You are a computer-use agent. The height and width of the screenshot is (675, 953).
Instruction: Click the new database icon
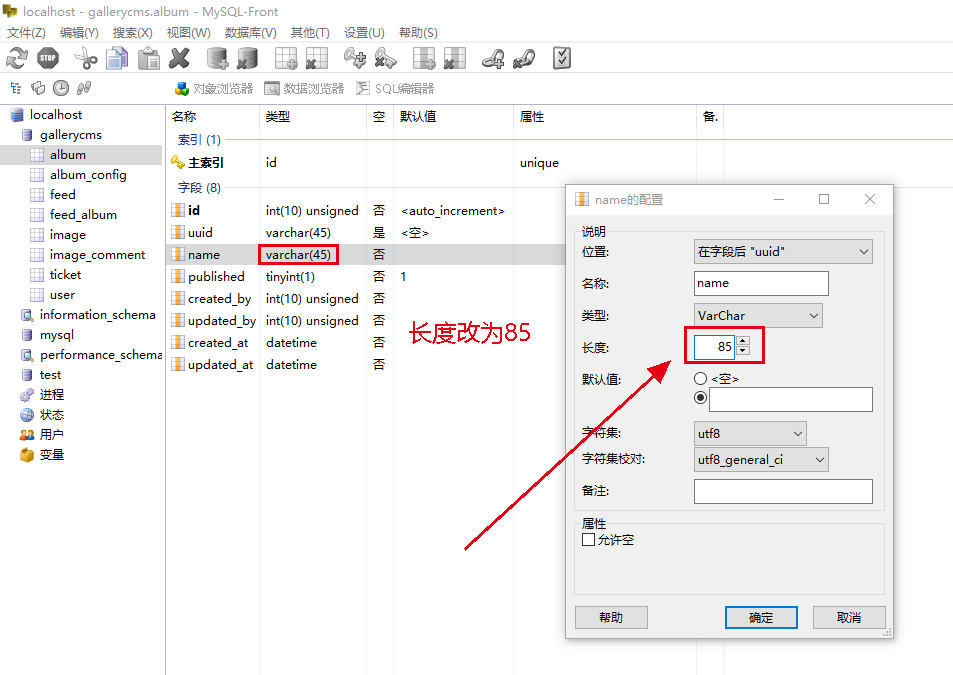coord(217,58)
